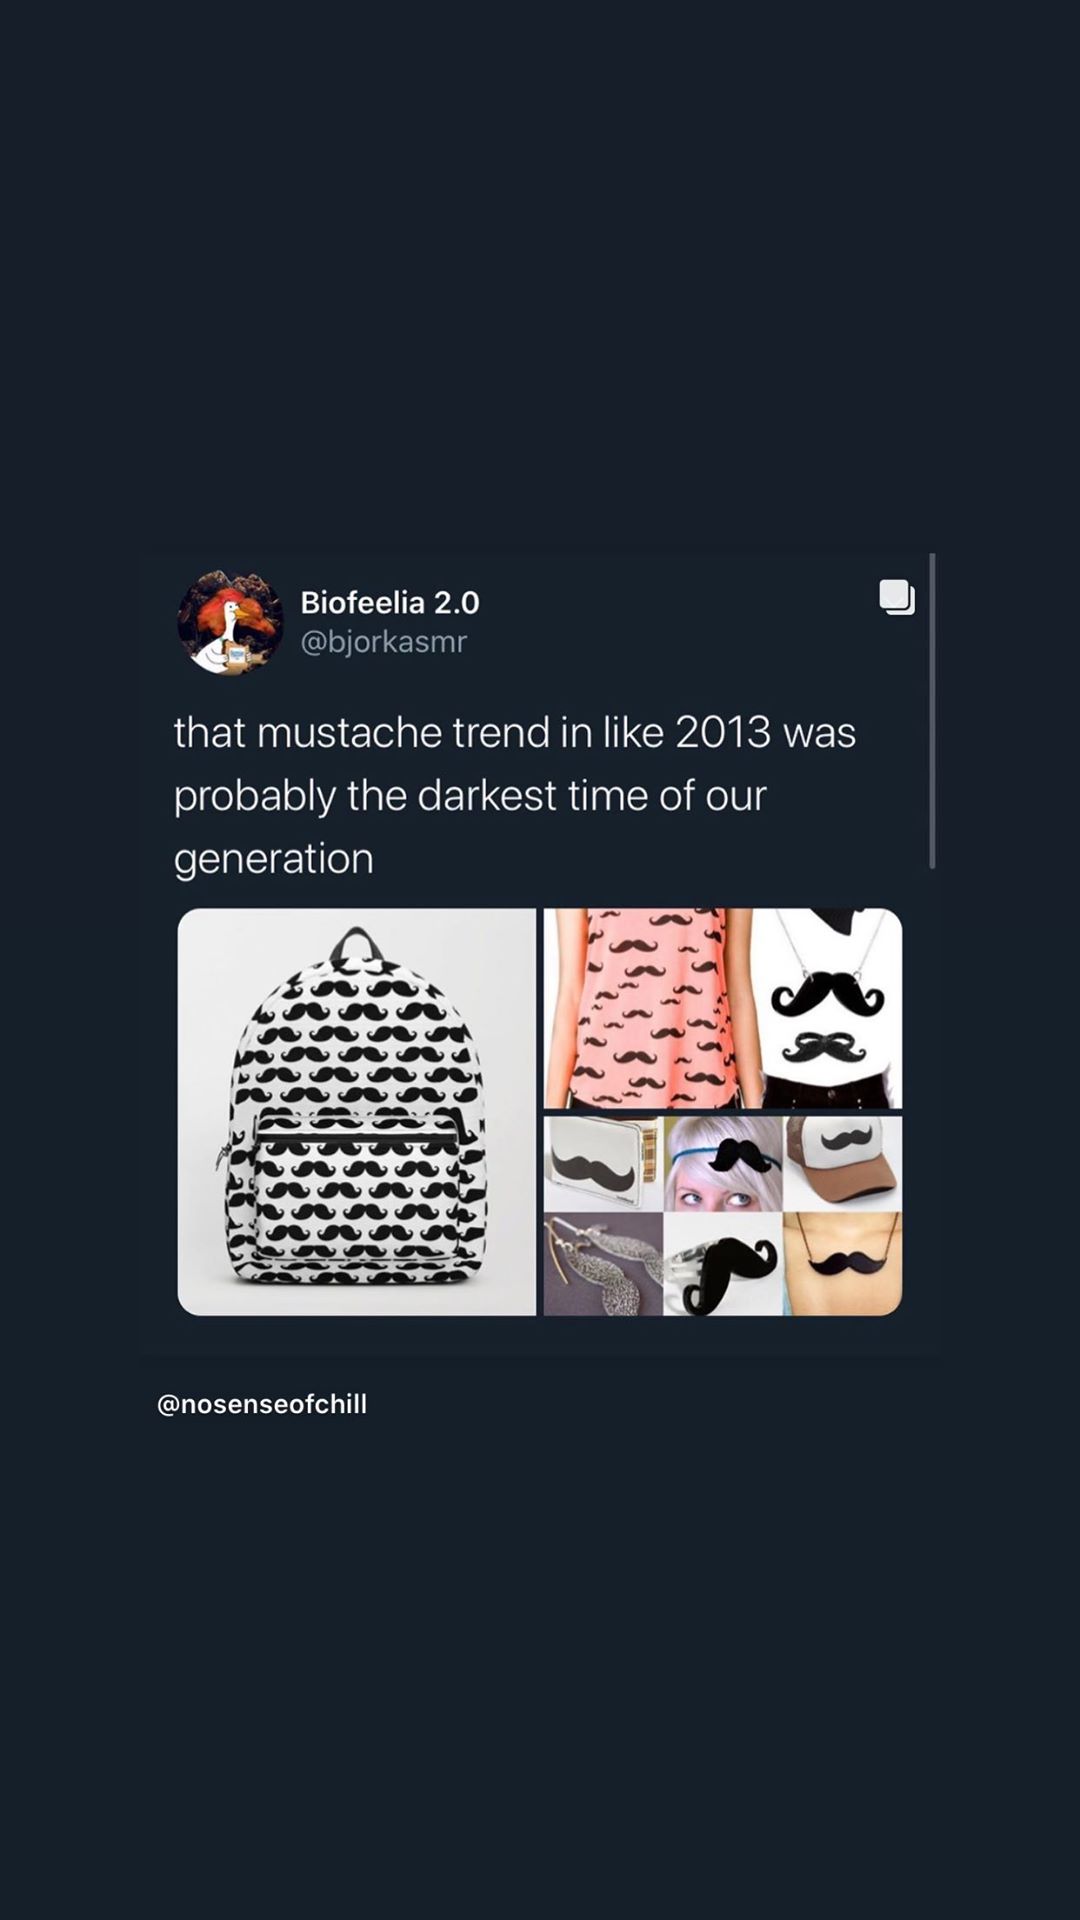This screenshot has width=1080, height=1920.
Task: Select the black mustache ring photo
Action: (x=723, y=1264)
